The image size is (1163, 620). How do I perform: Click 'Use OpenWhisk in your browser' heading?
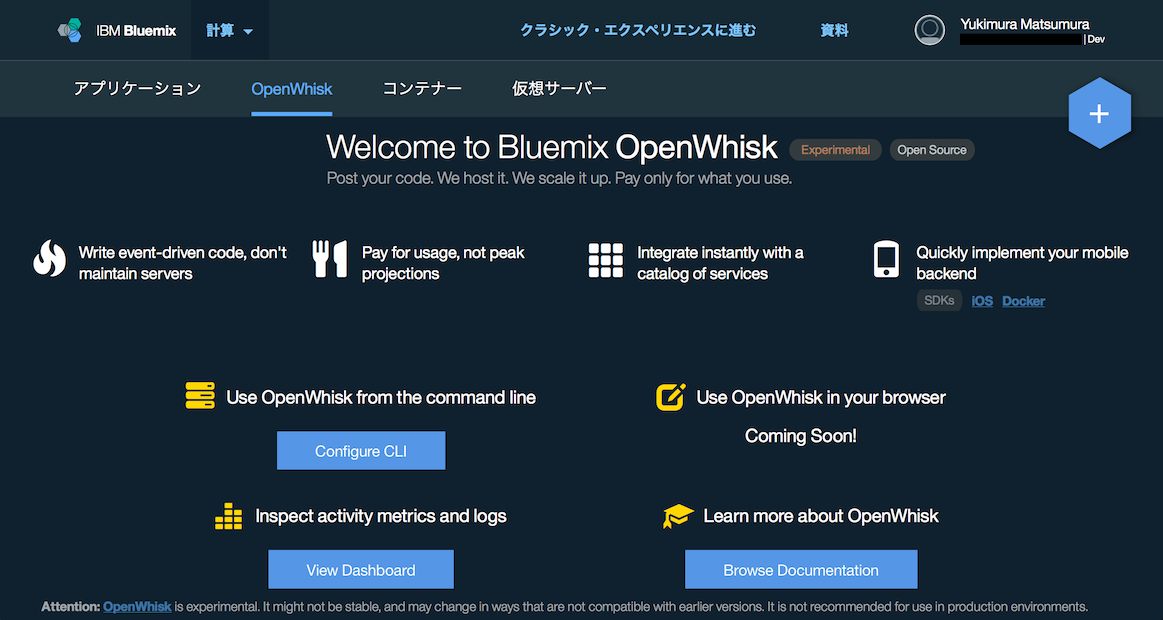click(821, 398)
